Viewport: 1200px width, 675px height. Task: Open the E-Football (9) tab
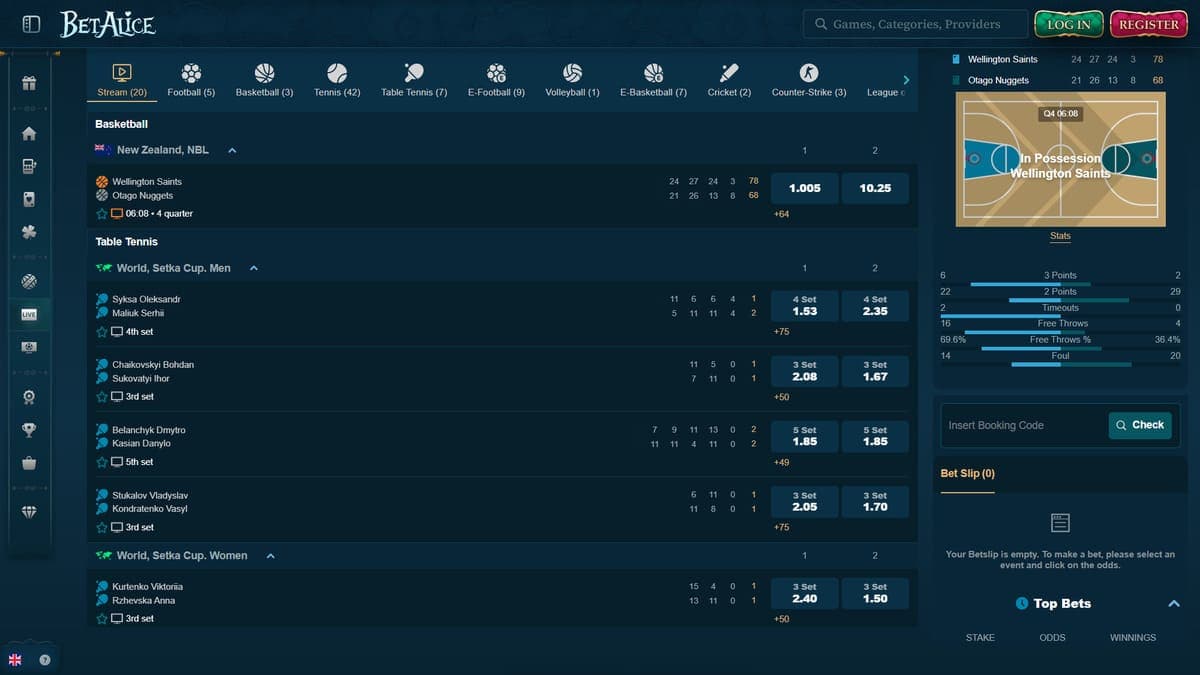496,80
